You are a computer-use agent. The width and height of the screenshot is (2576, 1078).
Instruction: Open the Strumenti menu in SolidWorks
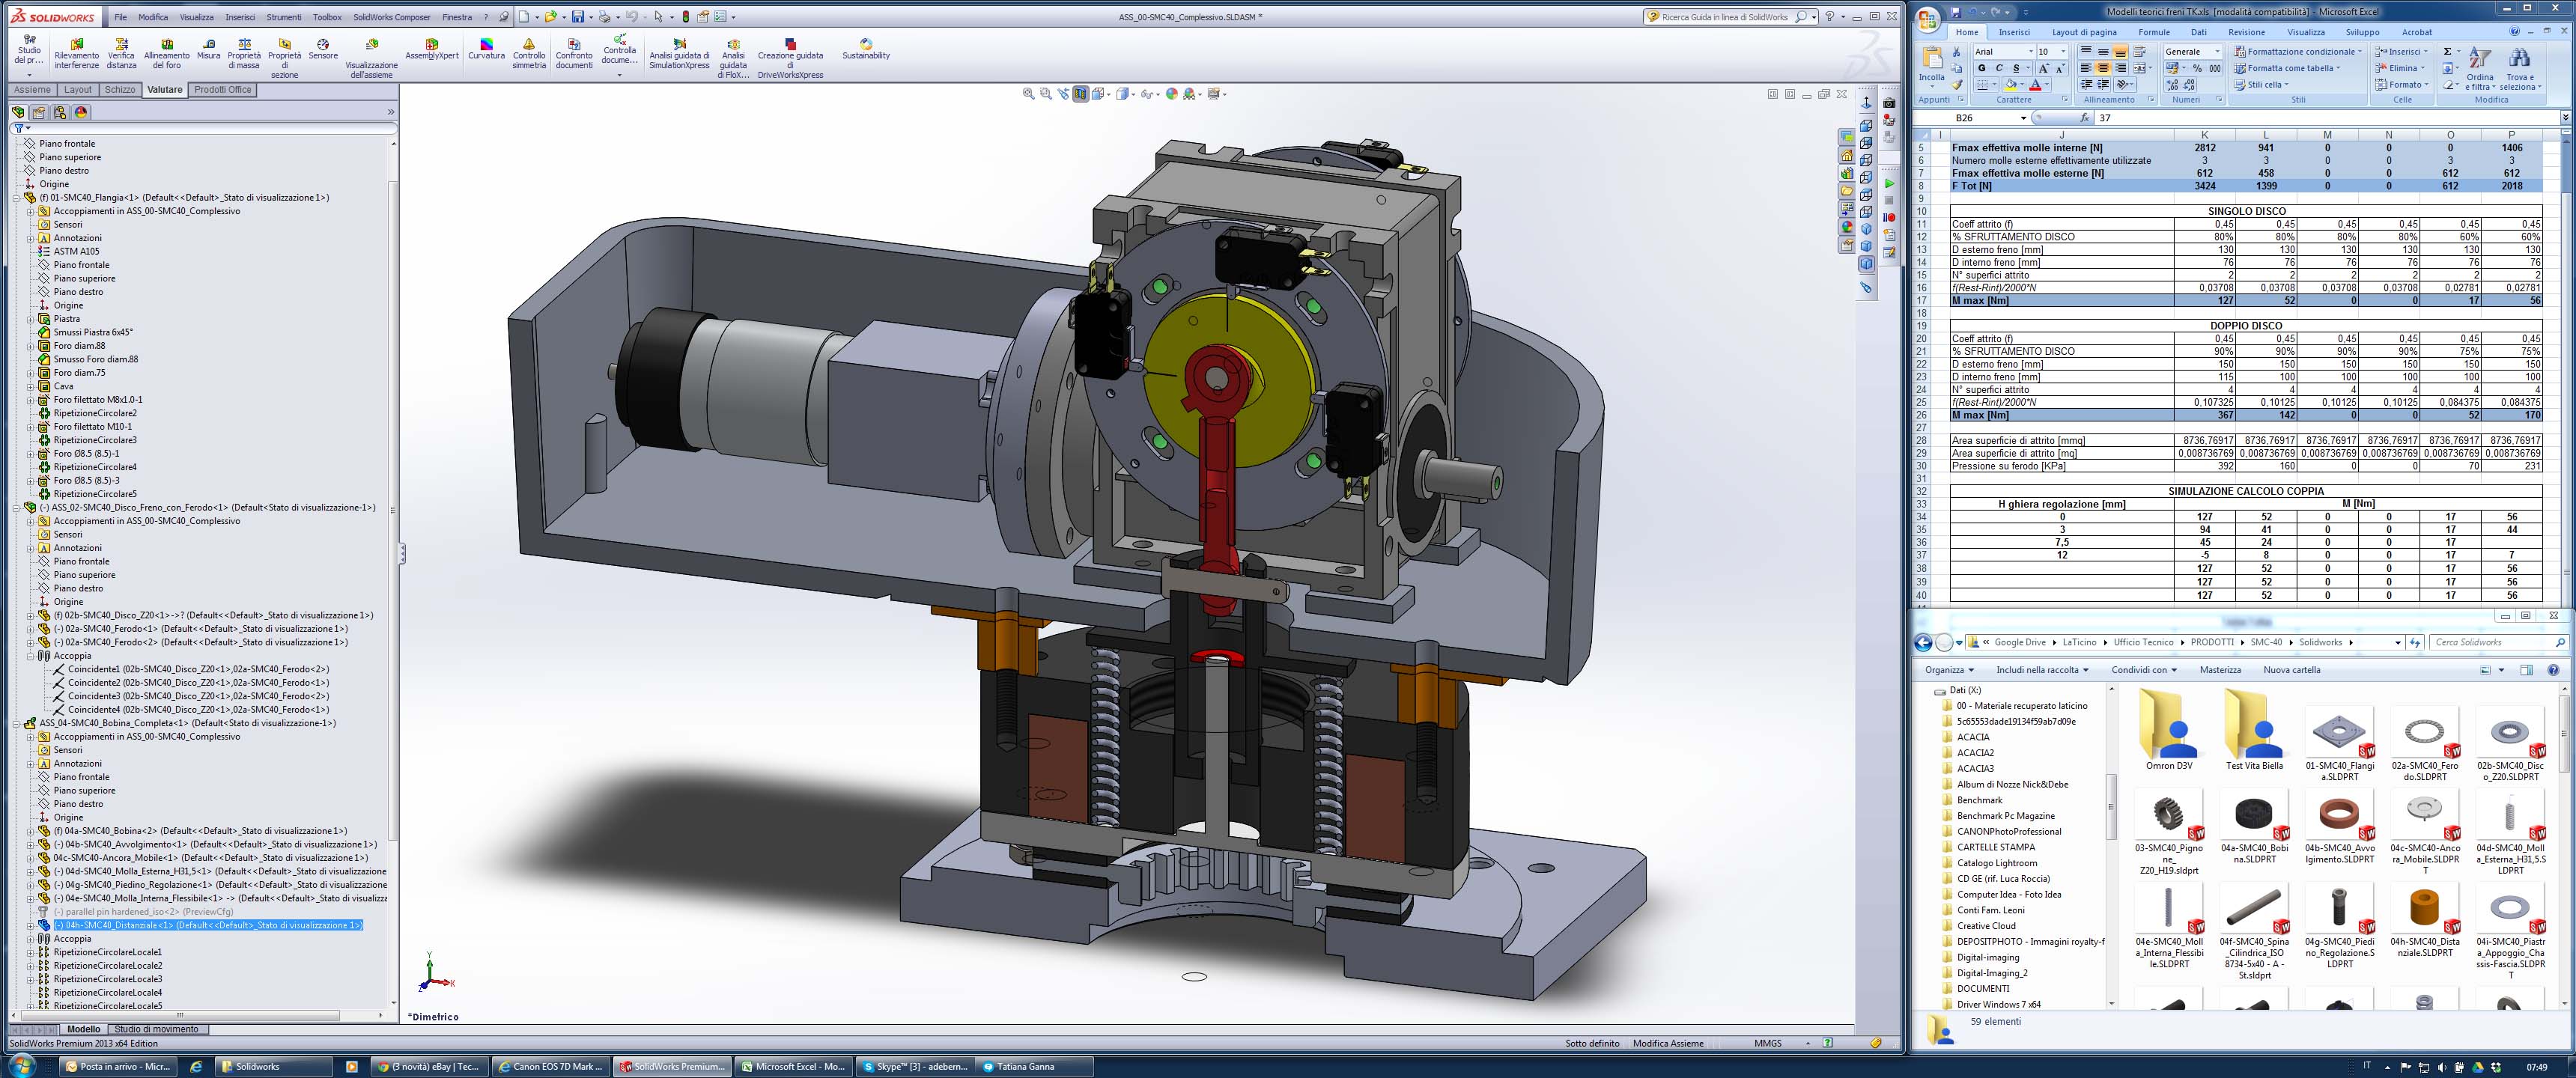pos(283,17)
